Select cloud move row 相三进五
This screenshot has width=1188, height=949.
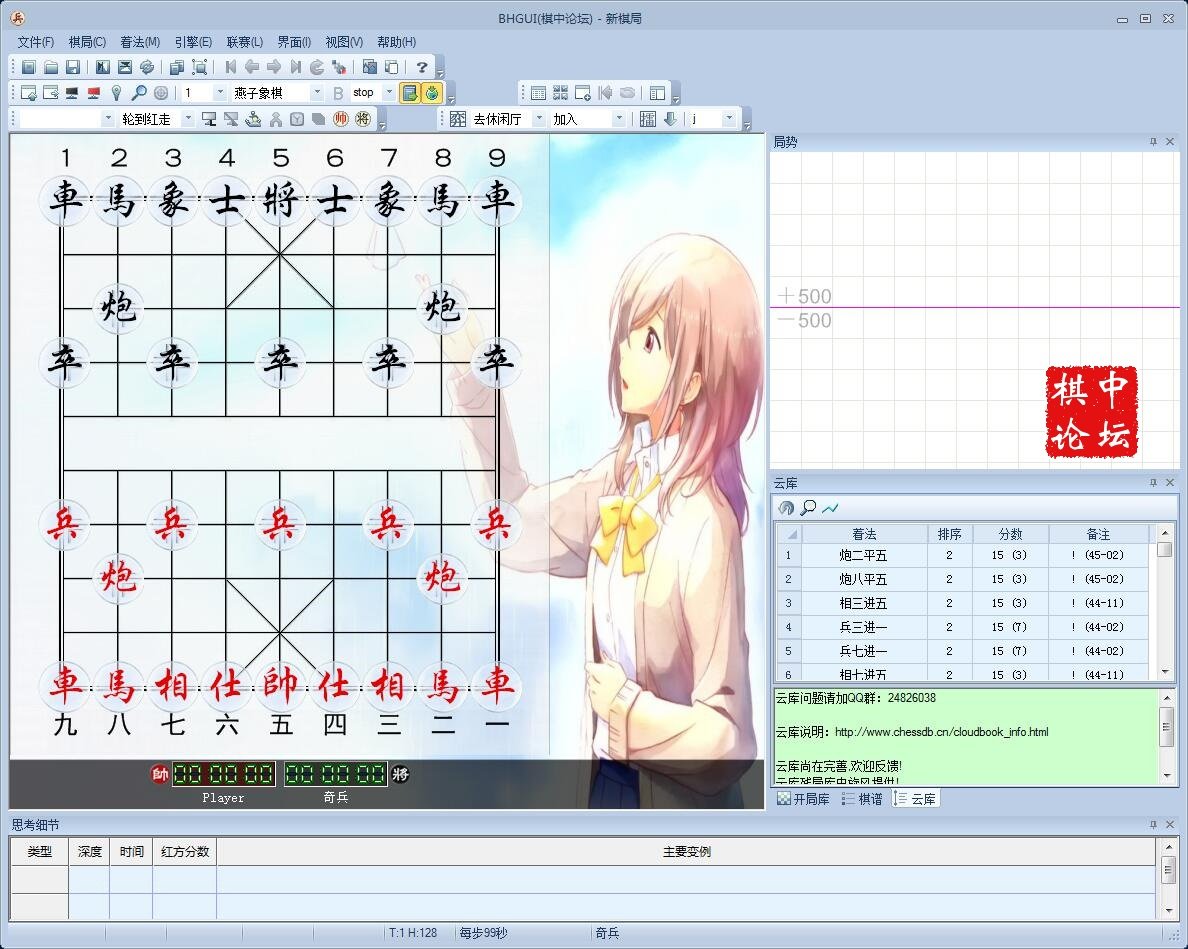coord(962,604)
